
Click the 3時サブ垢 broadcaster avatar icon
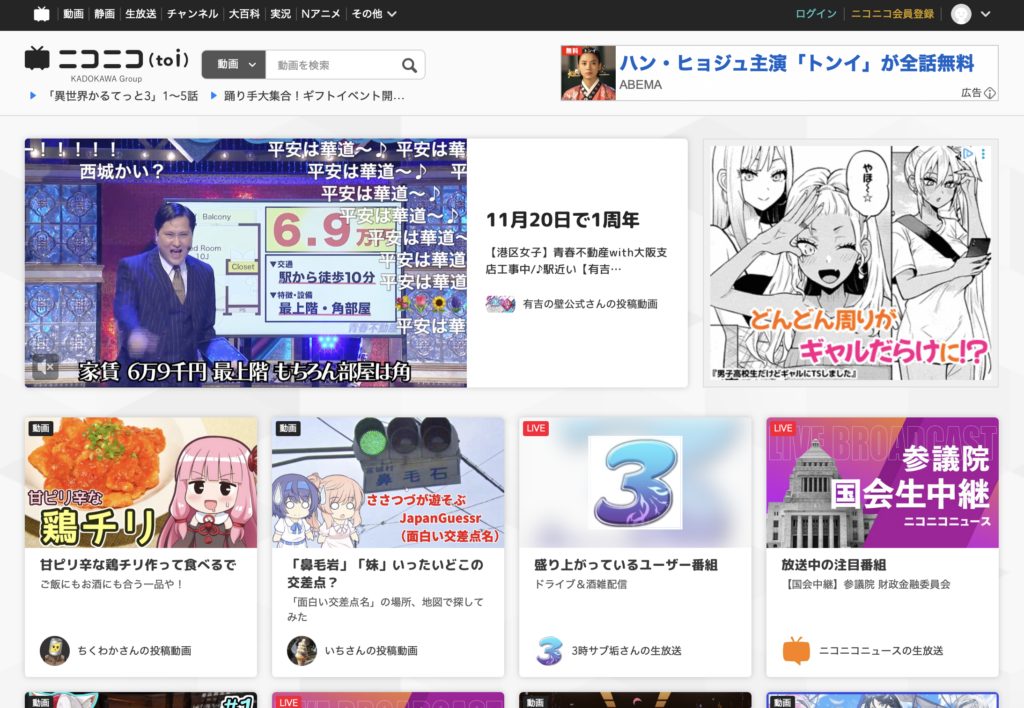549,651
